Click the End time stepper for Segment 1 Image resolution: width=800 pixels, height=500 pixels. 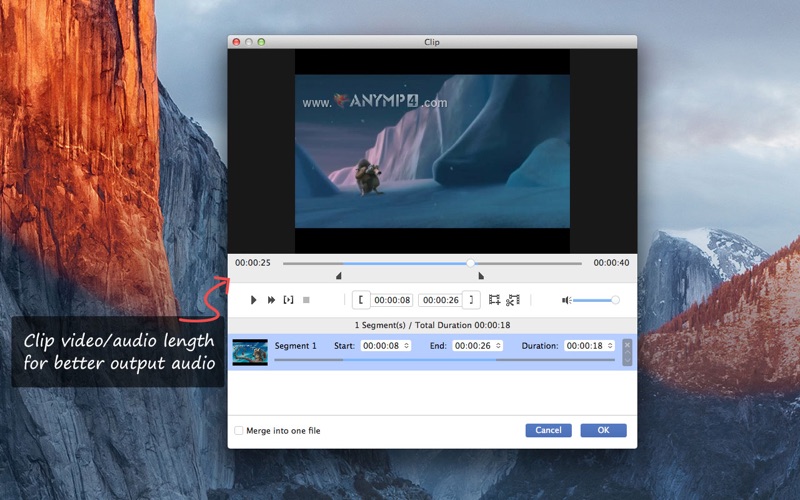pos(498,346)
